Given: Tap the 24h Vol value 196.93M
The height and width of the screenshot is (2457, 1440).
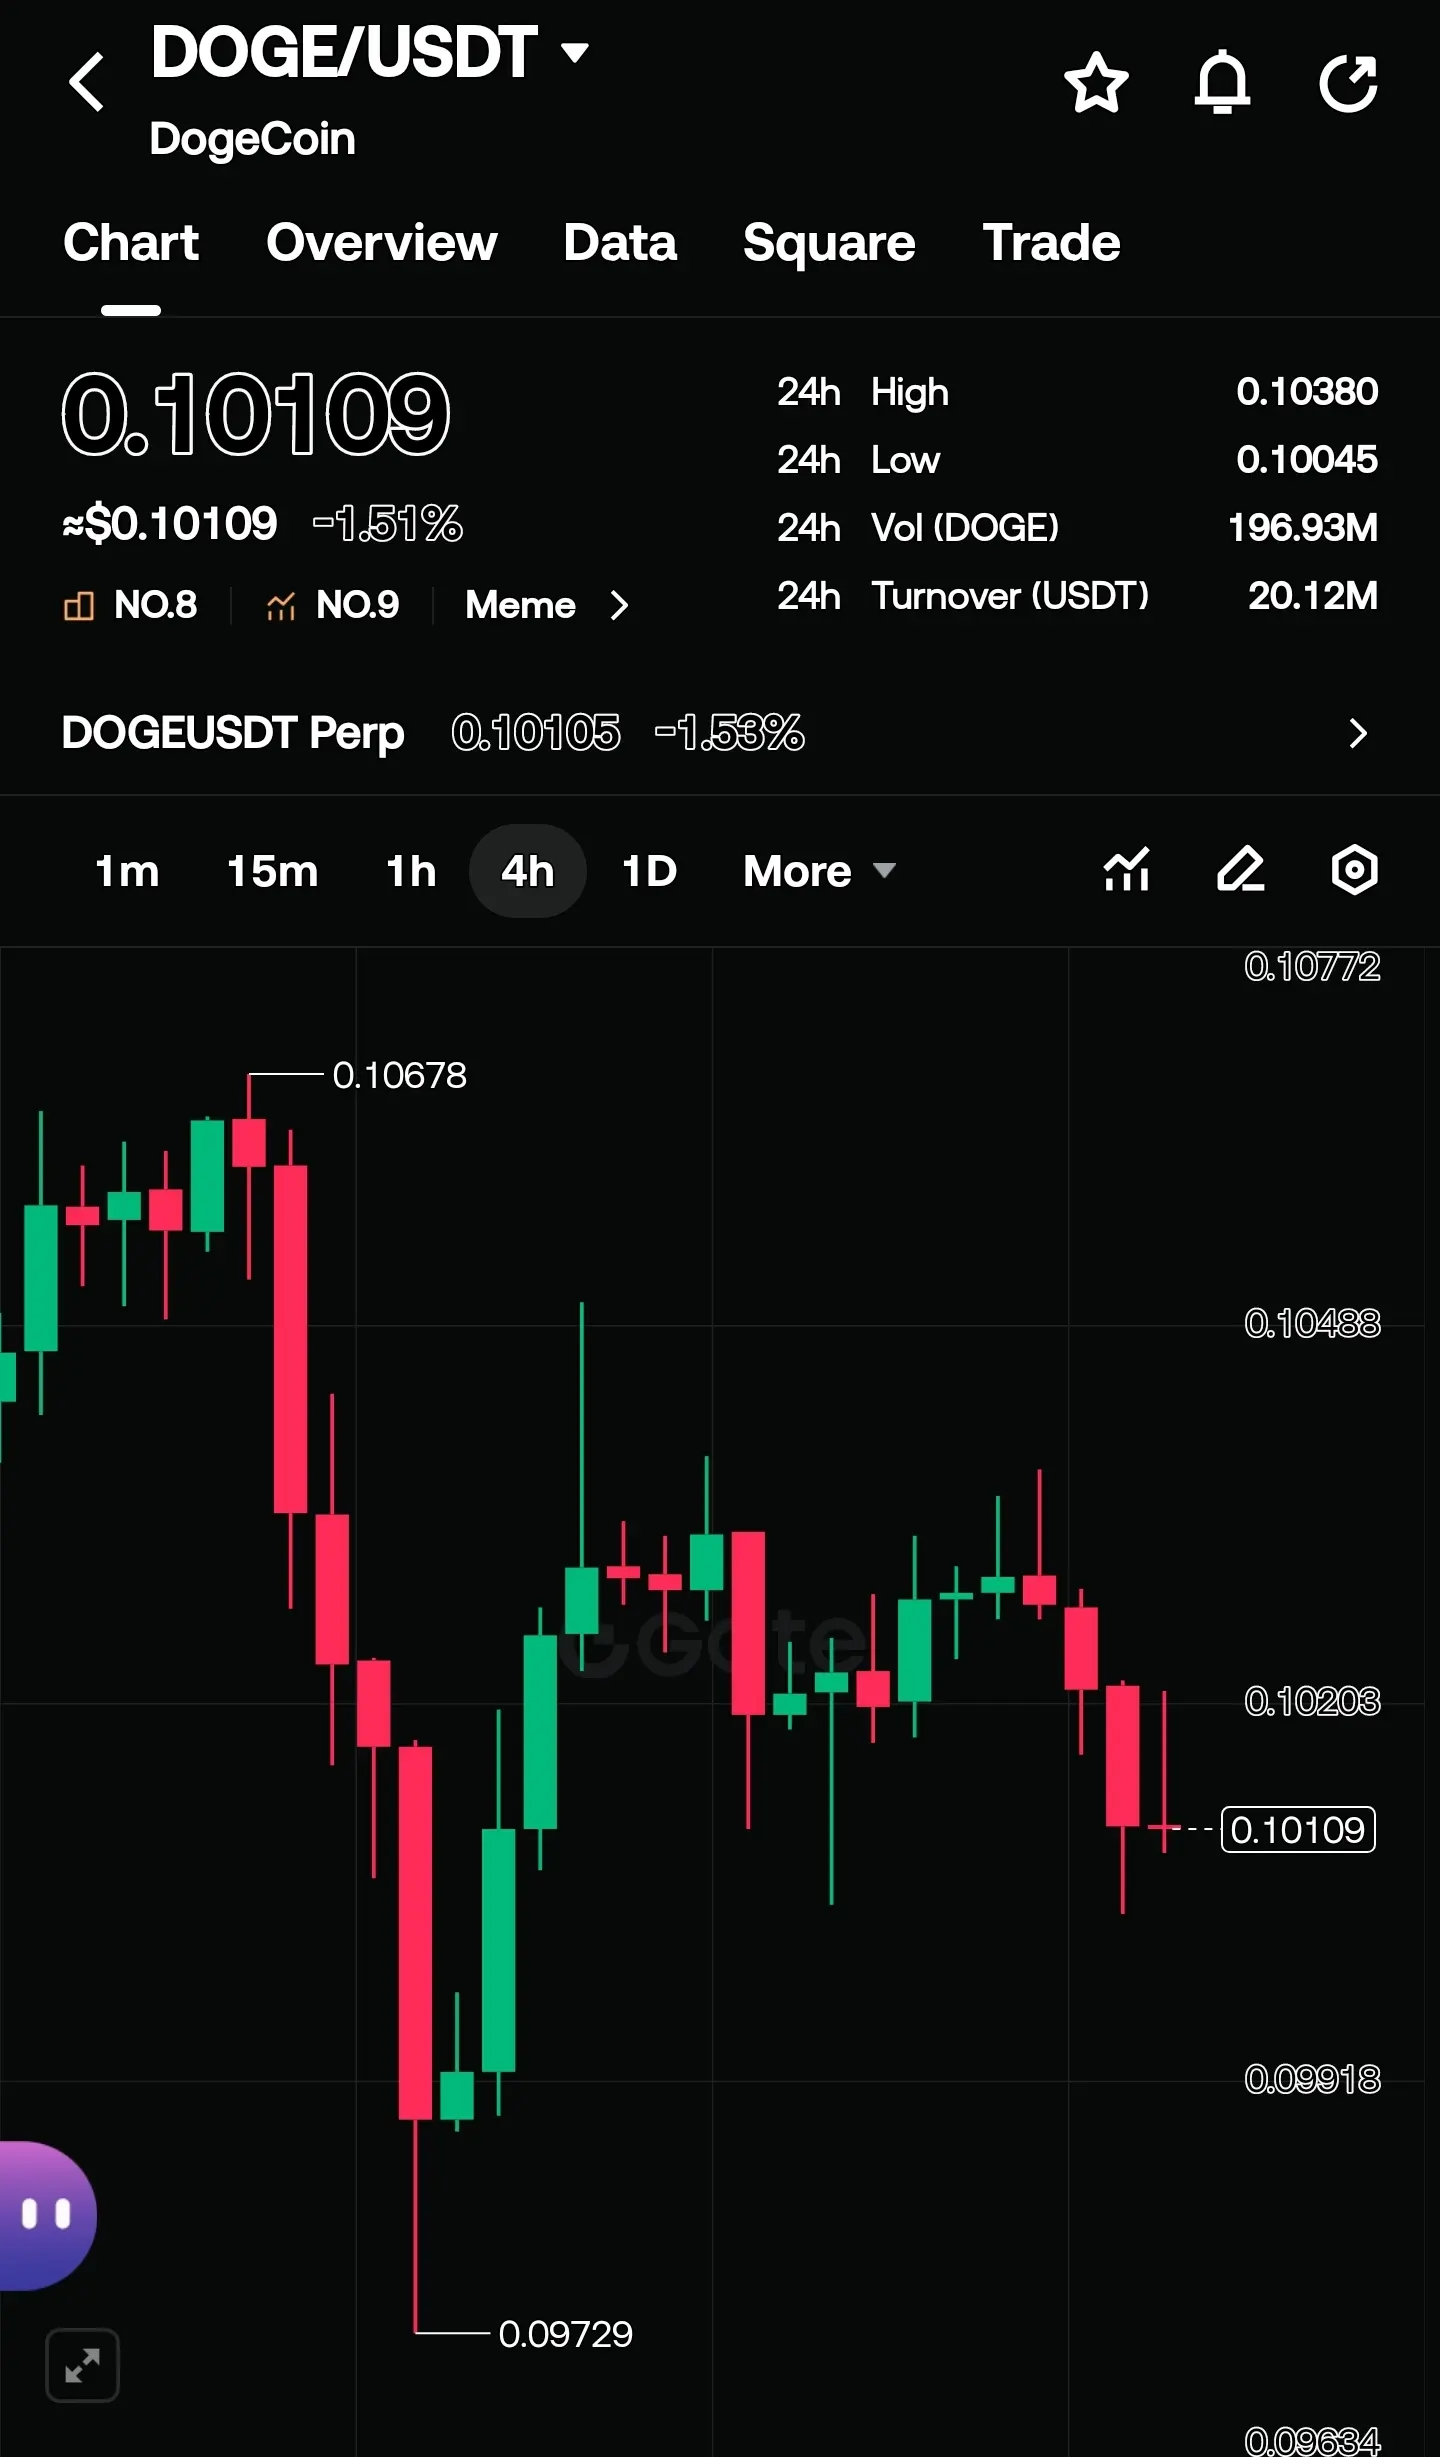Looking at the screenshot, I should 1303,528.
